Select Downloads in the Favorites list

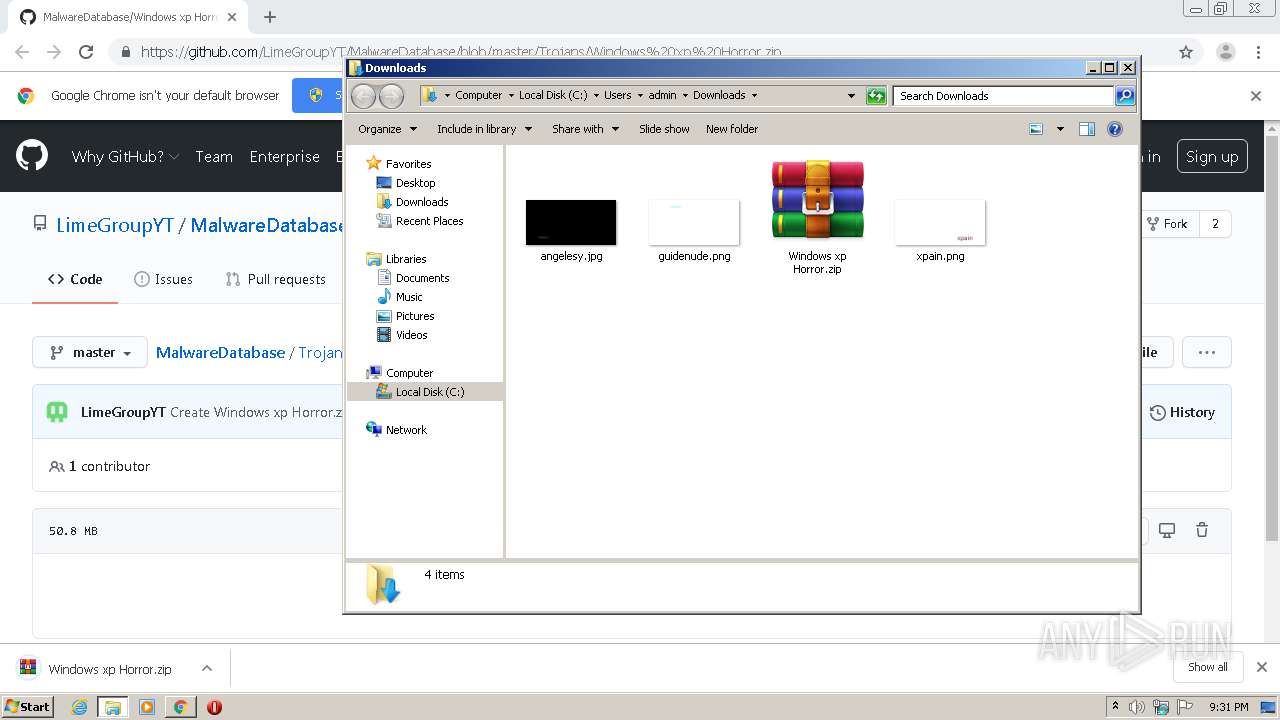pyautogui.click(x=421, y=202)
